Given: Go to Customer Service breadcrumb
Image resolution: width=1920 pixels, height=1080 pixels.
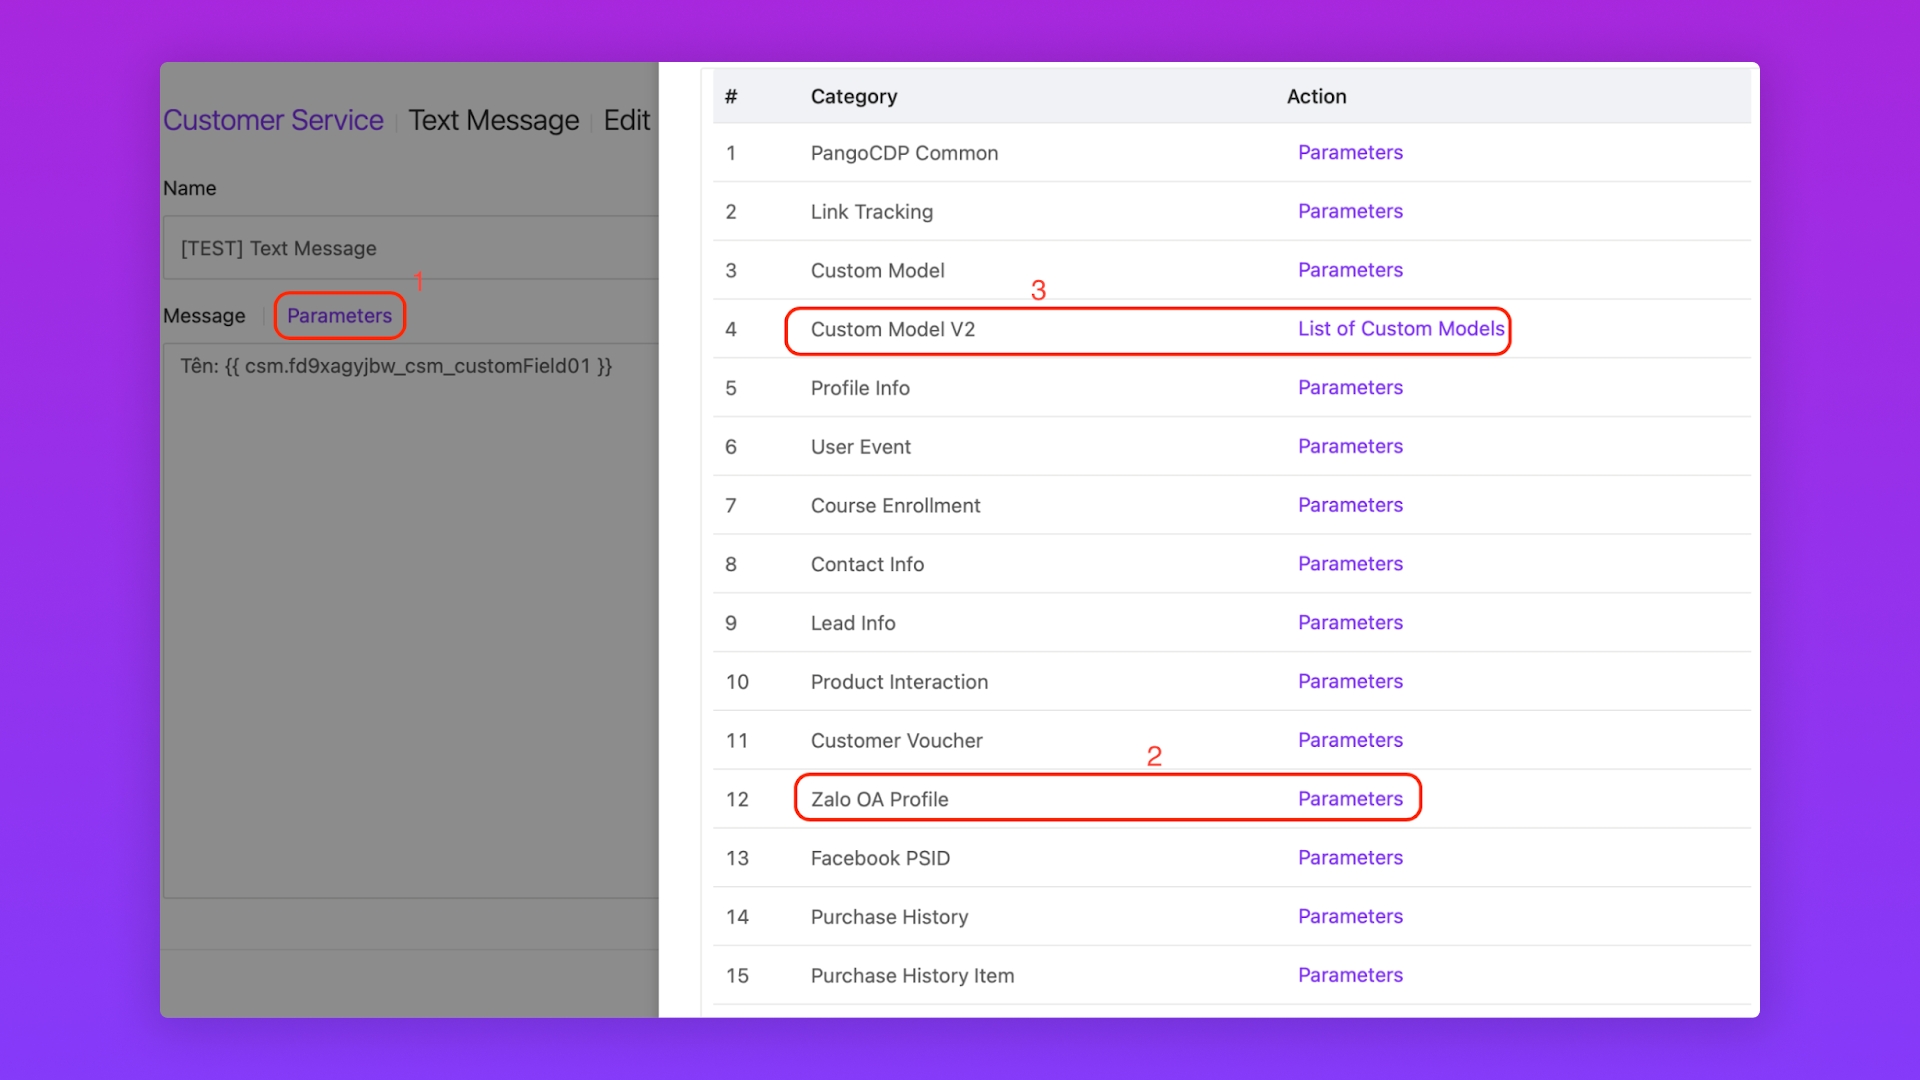Looking at the screenshot, I should pos(273,120).
